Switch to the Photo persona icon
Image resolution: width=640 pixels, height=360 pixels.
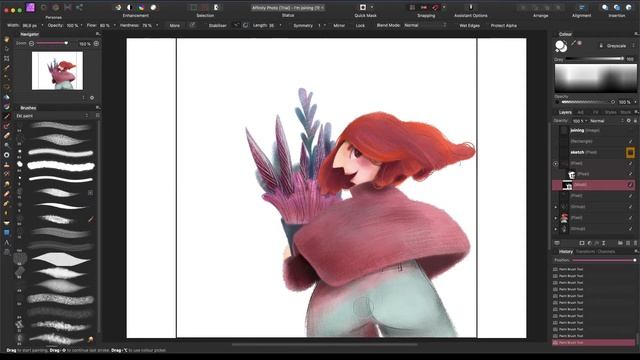point(31,7)
